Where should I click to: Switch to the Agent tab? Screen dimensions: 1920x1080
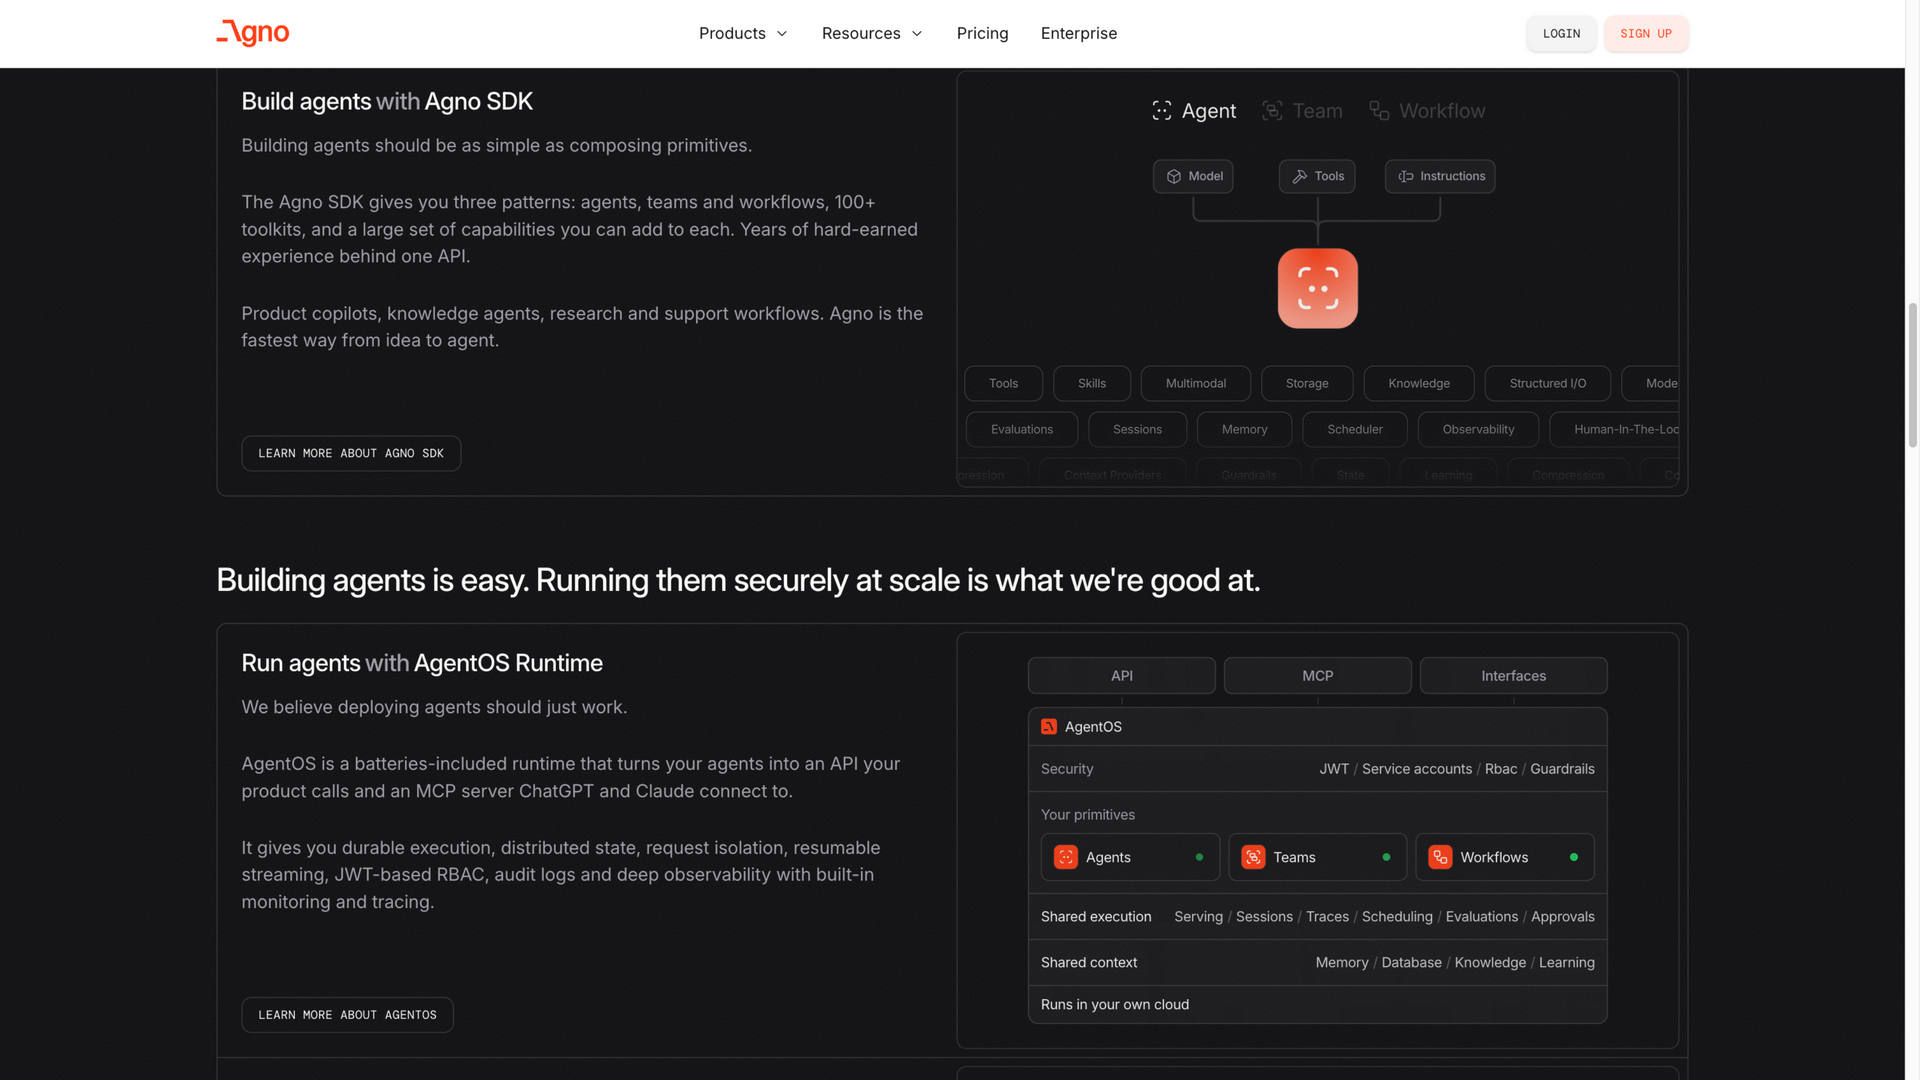point(1194,111)
